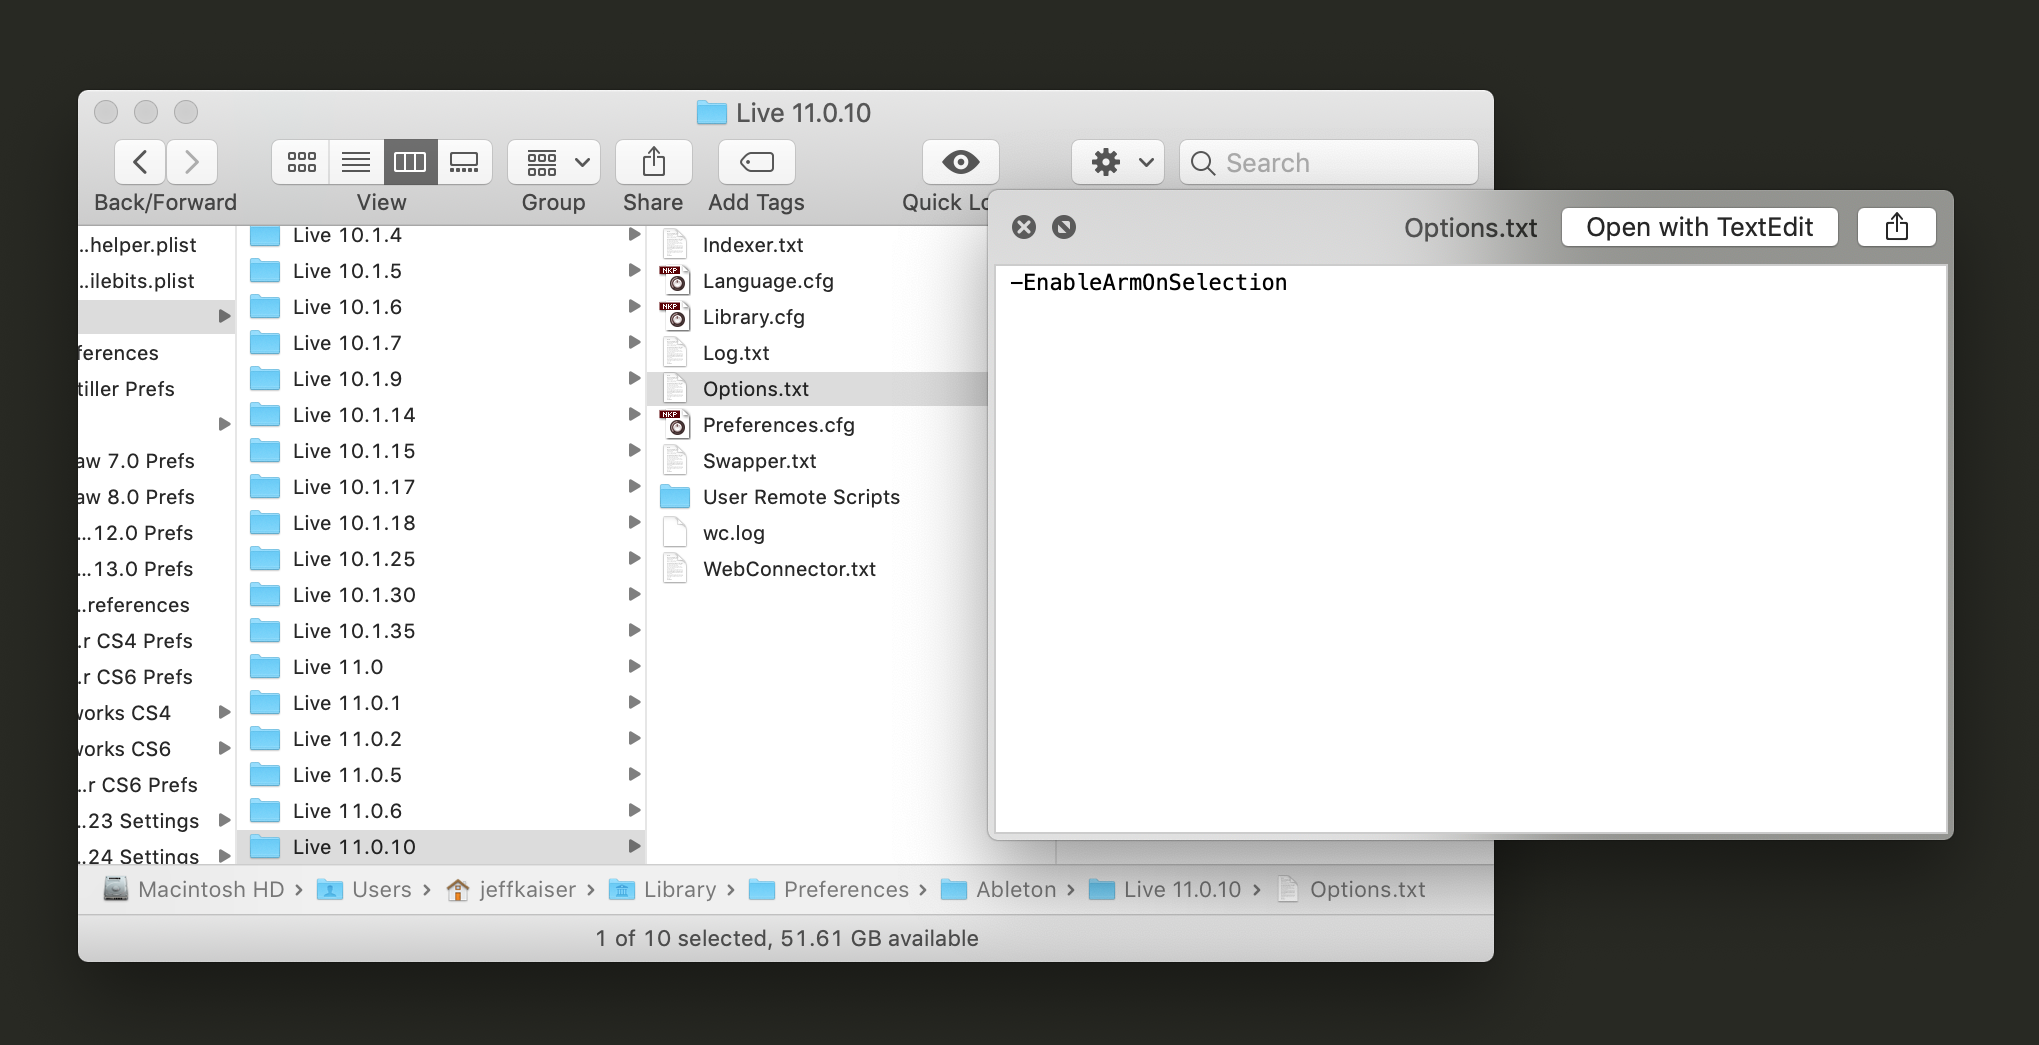Click the full screen icon in Quick Look
This screenshot has height=1045, width=2039.
coord(1064,227)
